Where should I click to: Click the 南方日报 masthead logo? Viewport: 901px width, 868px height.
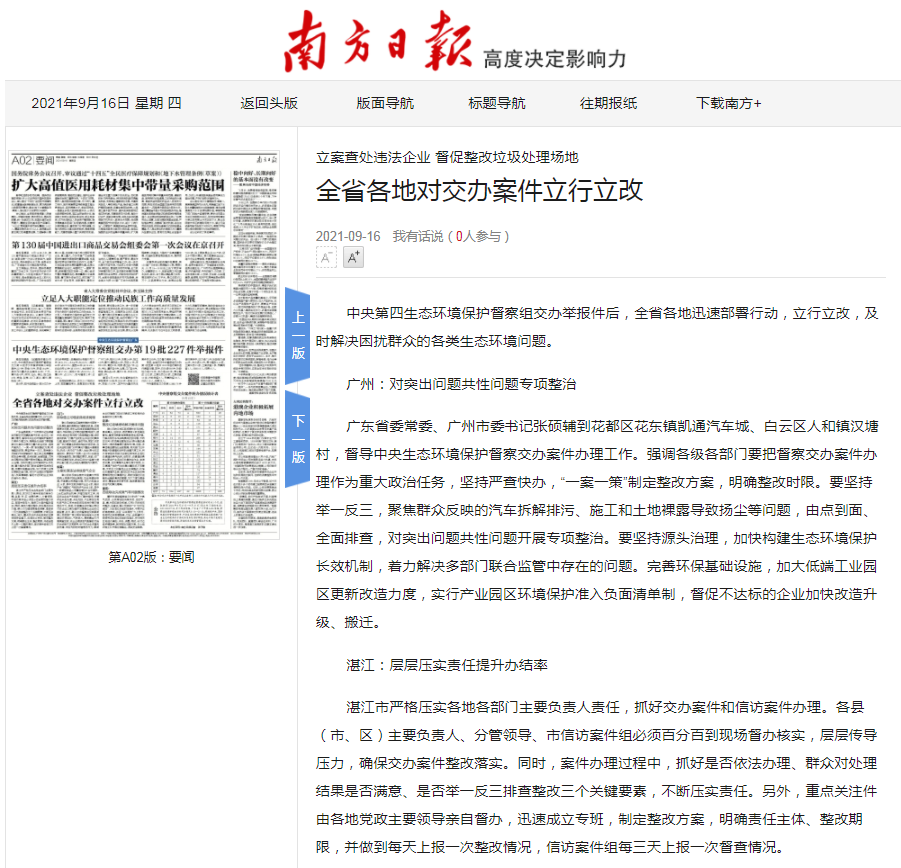(377, 42)
